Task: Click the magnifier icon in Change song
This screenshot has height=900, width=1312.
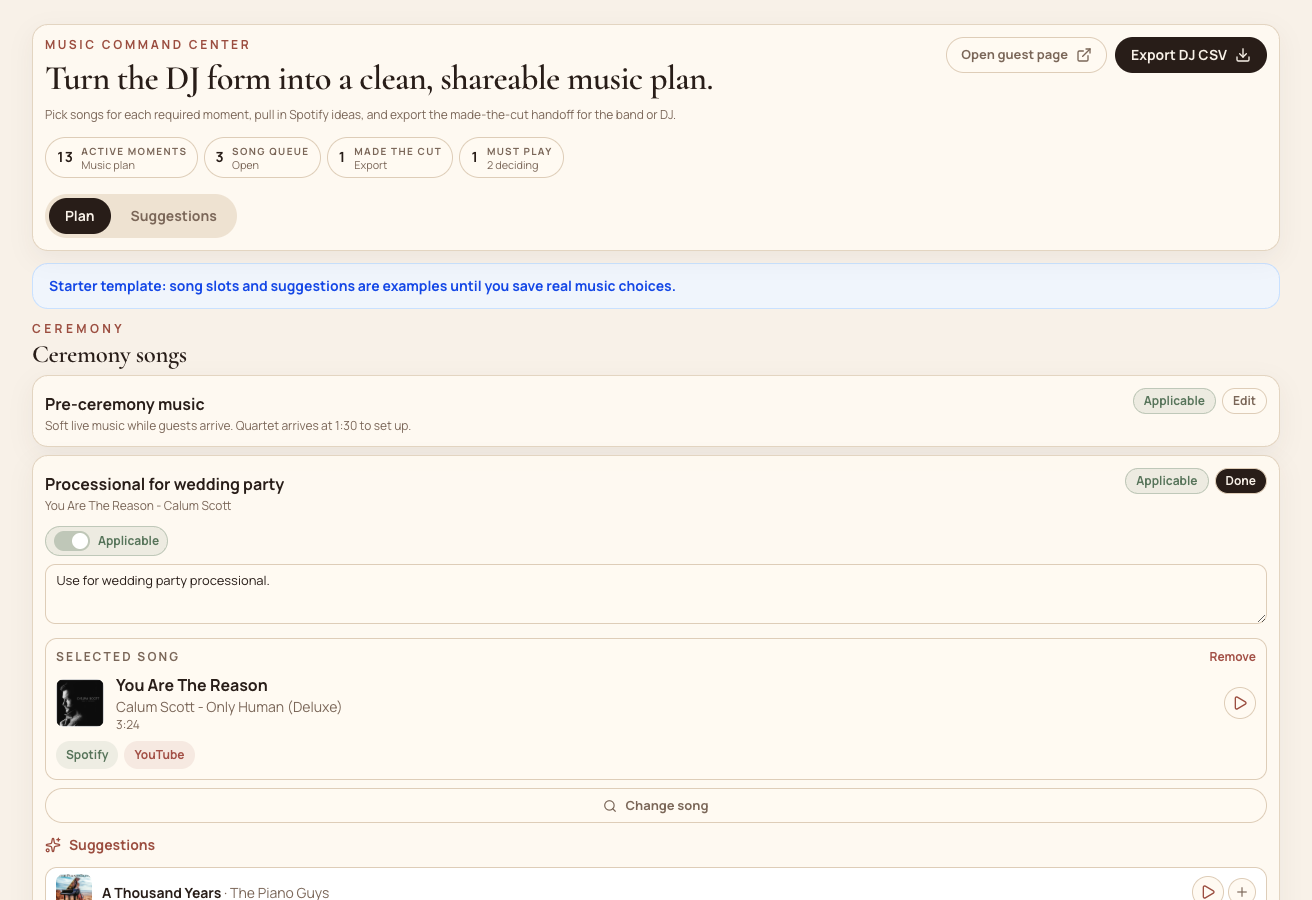Action: [610, 806]
